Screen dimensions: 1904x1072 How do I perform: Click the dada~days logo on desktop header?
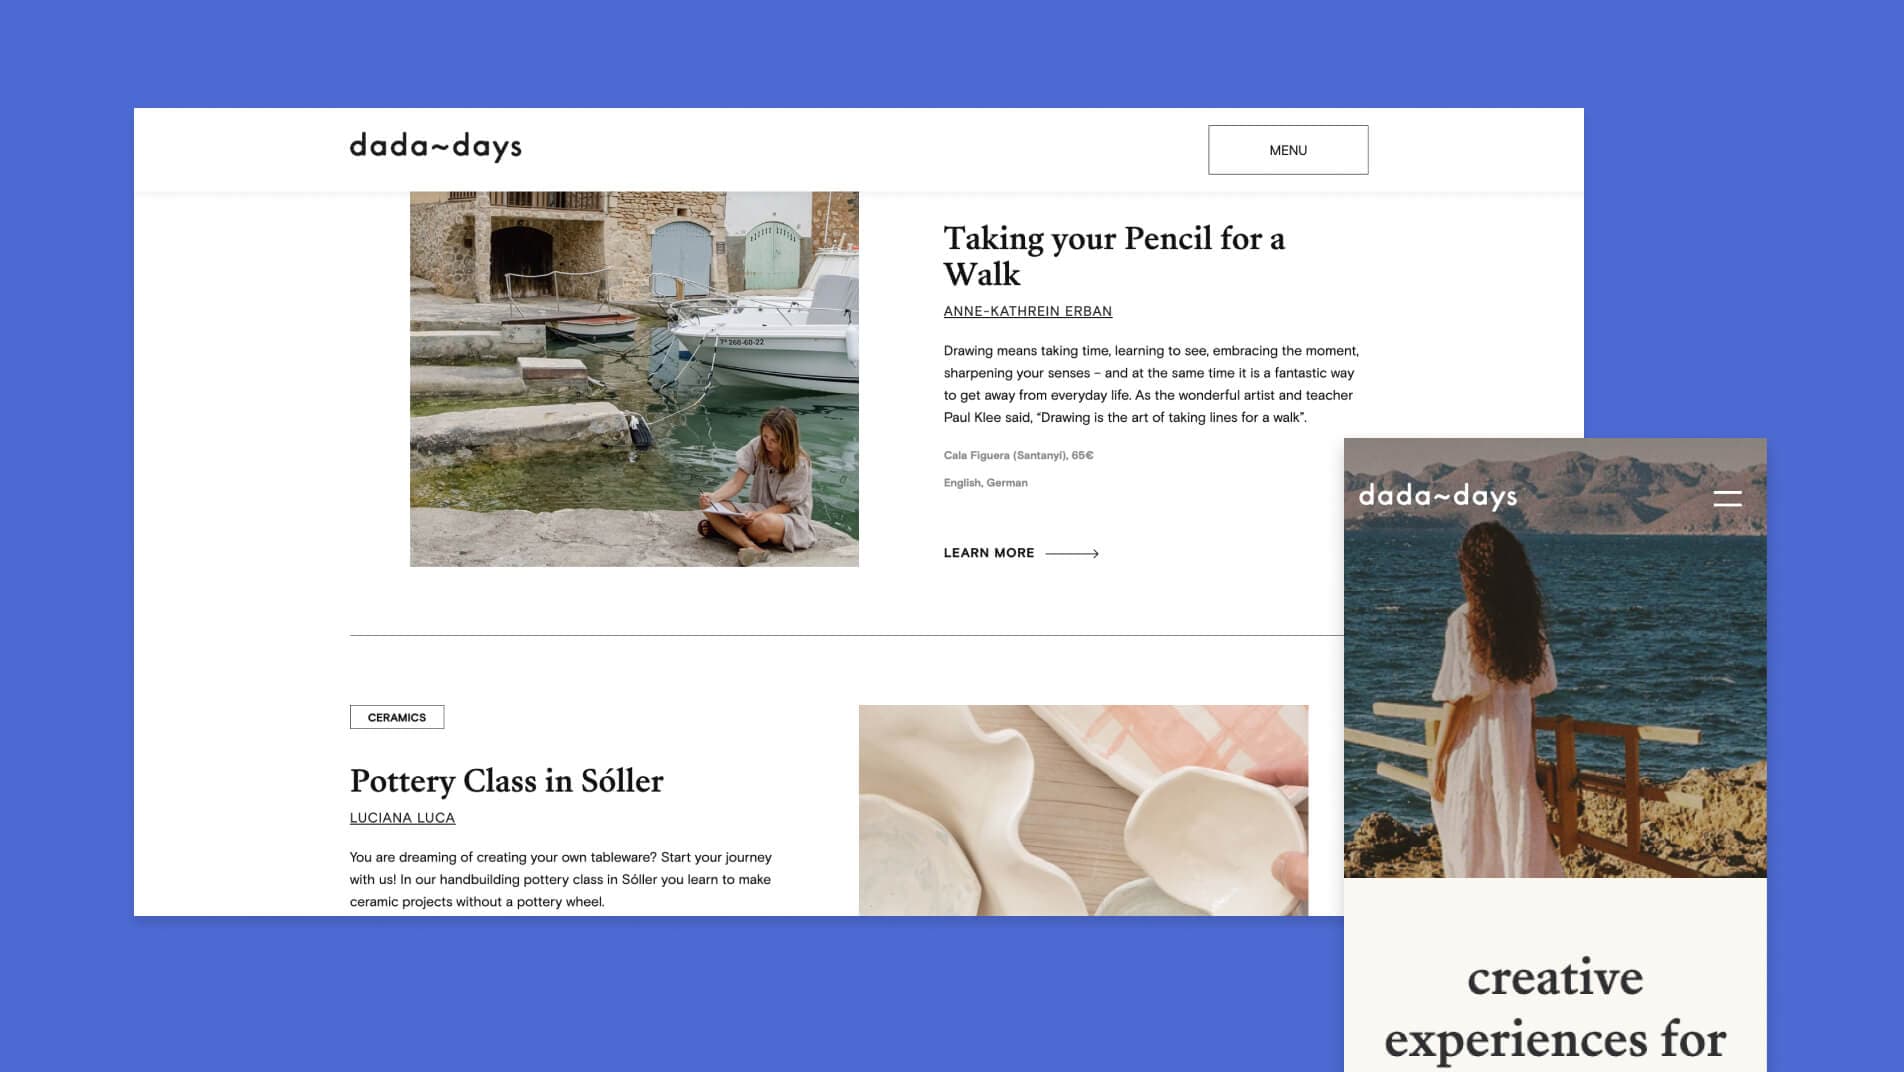[436, 147]
